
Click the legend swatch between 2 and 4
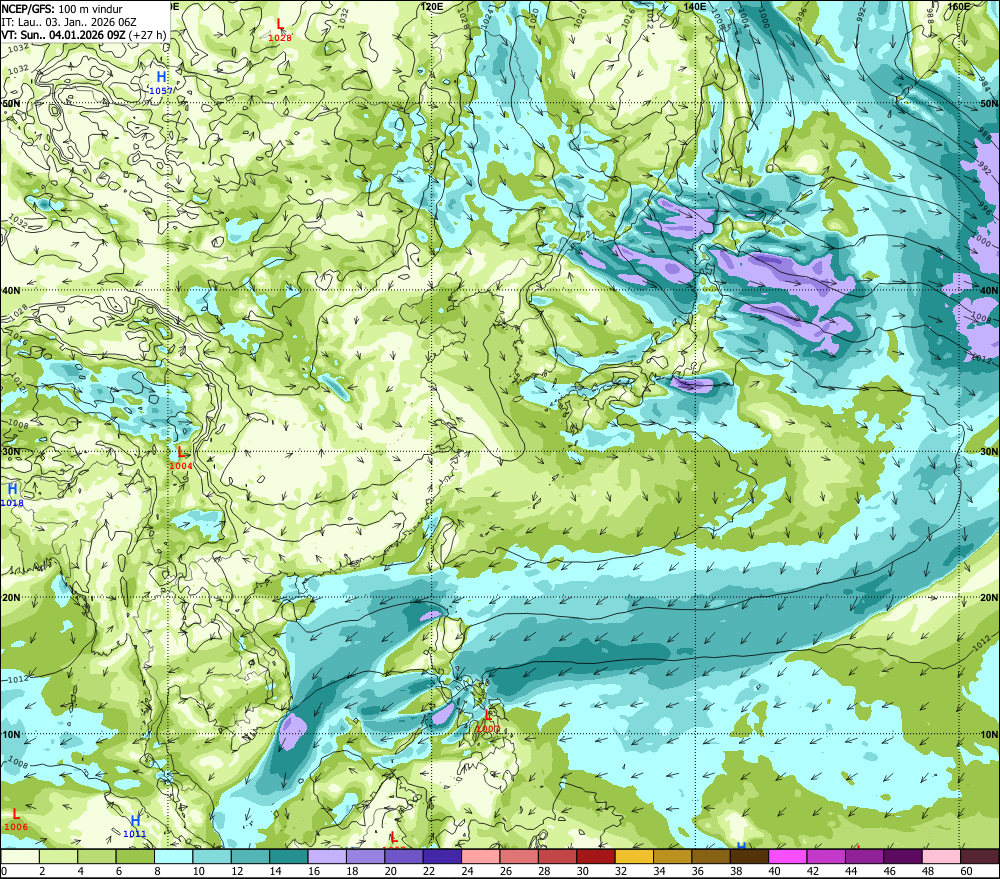click(x=59, y=857)
